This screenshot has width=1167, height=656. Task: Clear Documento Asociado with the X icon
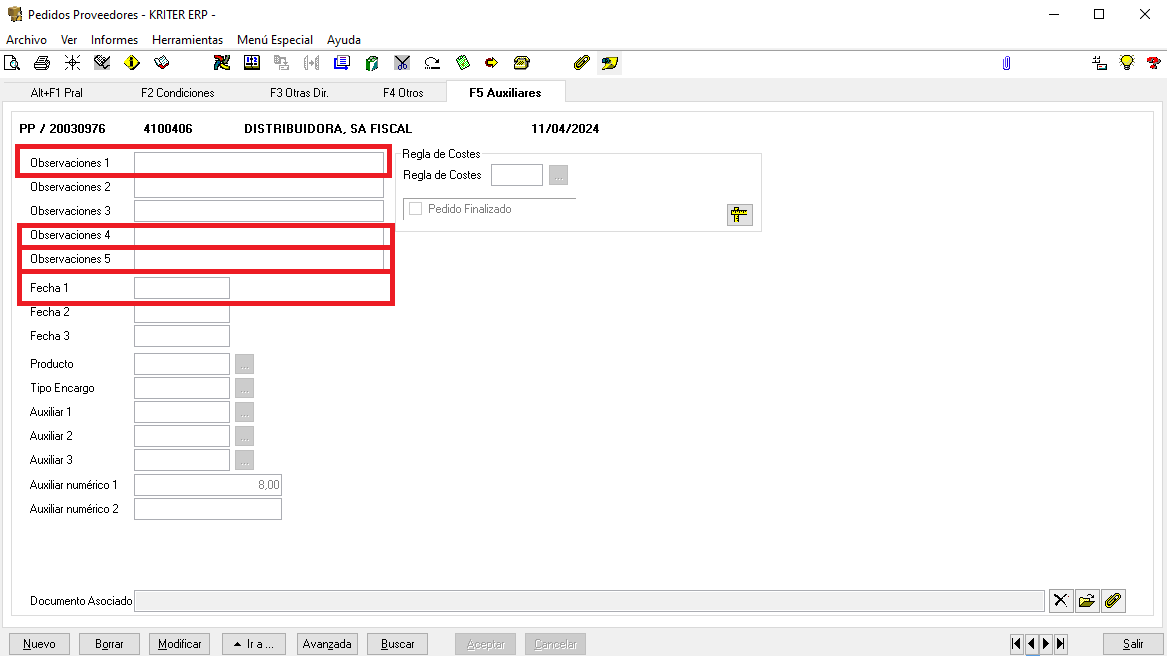click(1061, 601)
